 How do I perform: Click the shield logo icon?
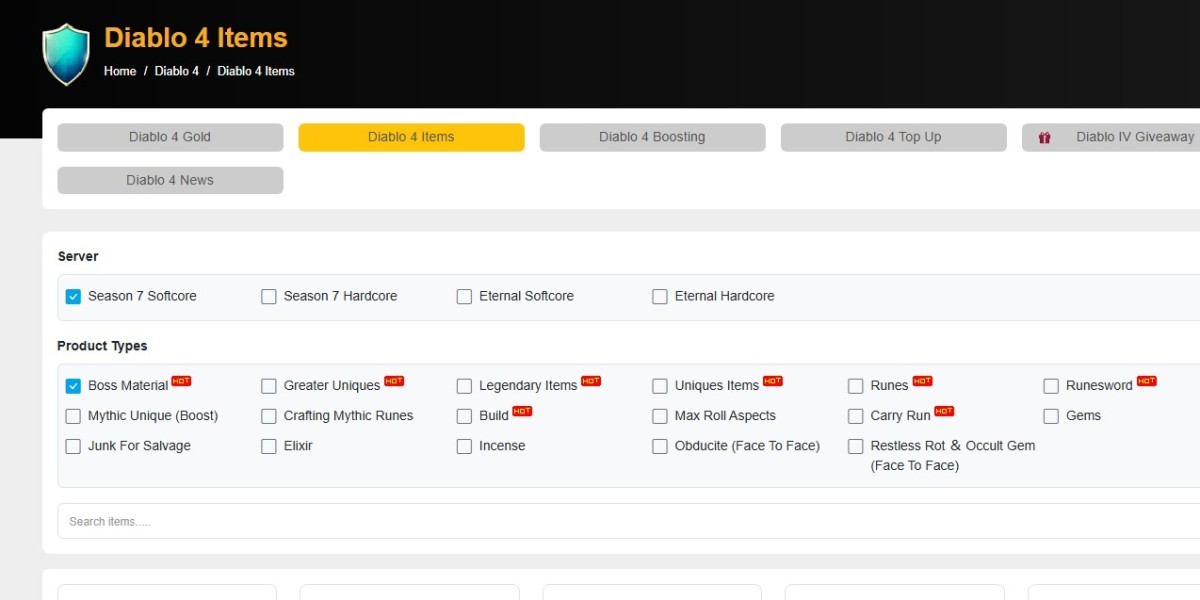pos(66,54)
